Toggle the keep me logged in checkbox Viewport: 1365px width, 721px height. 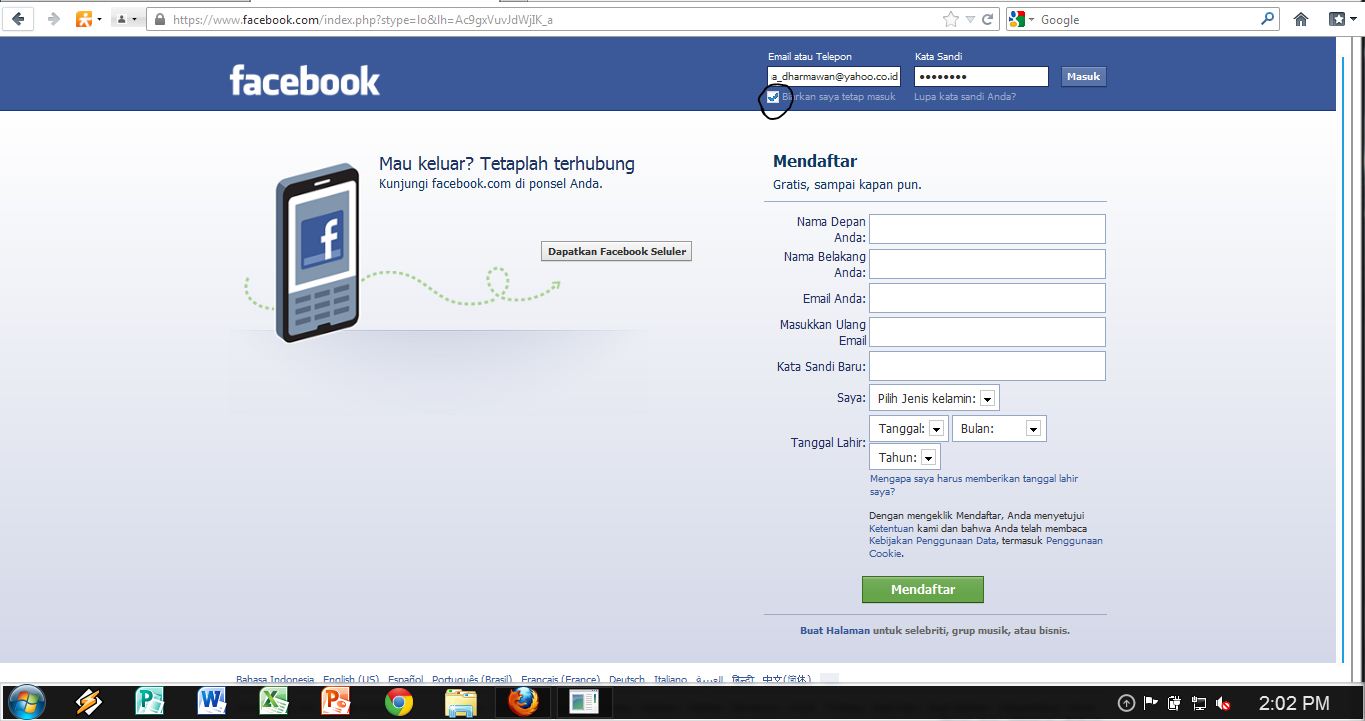pos(773,97)
